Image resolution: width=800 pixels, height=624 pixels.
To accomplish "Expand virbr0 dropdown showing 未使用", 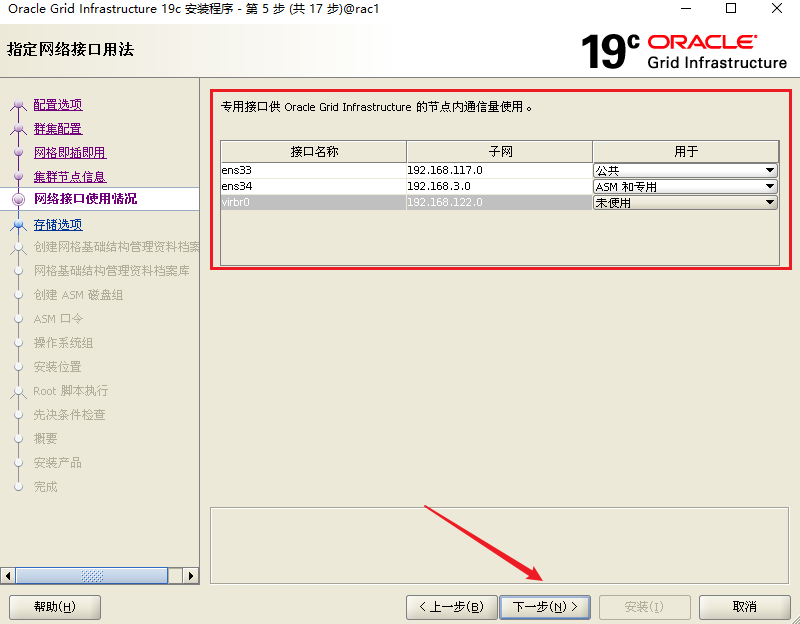I will [x=685, y=202].
